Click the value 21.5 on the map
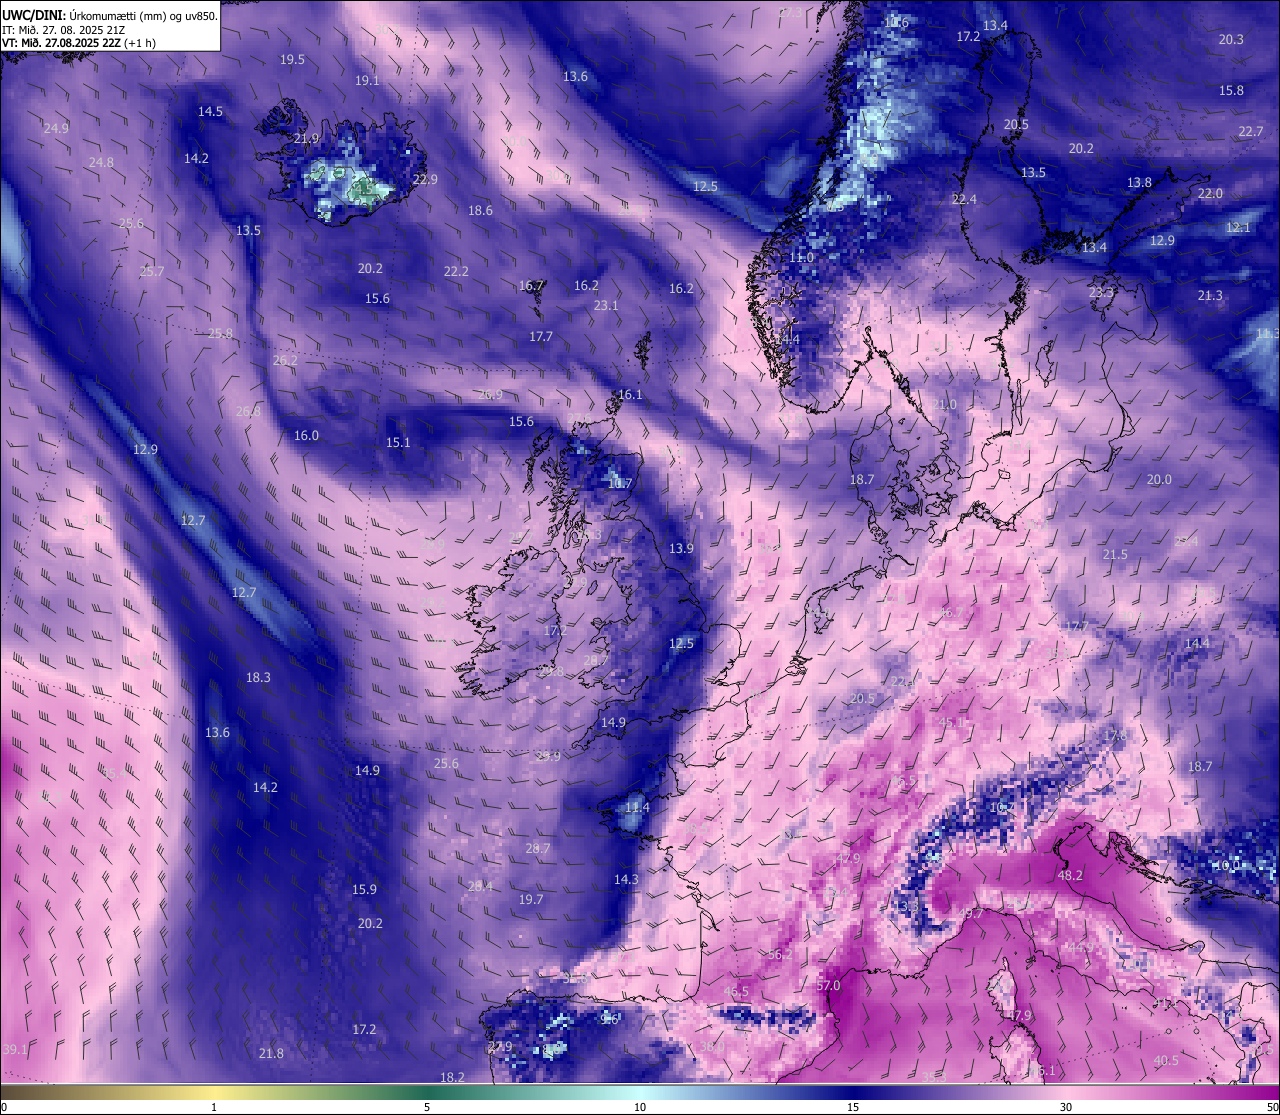Screen dimensions: 1280x1115 coord(1115,555)
